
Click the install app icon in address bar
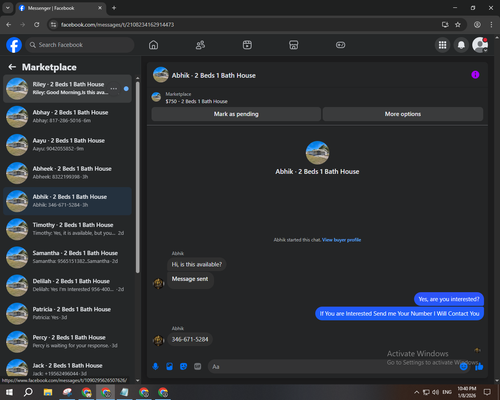445,25
